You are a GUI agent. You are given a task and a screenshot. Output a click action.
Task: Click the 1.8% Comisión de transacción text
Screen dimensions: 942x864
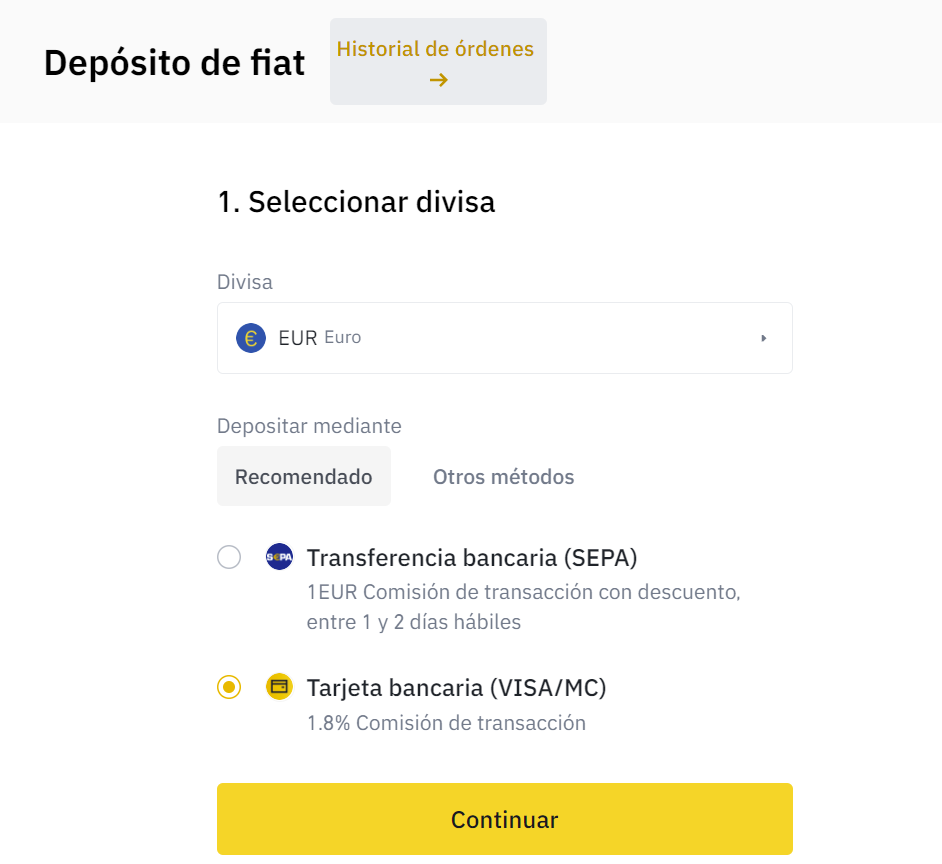(446, 723)
